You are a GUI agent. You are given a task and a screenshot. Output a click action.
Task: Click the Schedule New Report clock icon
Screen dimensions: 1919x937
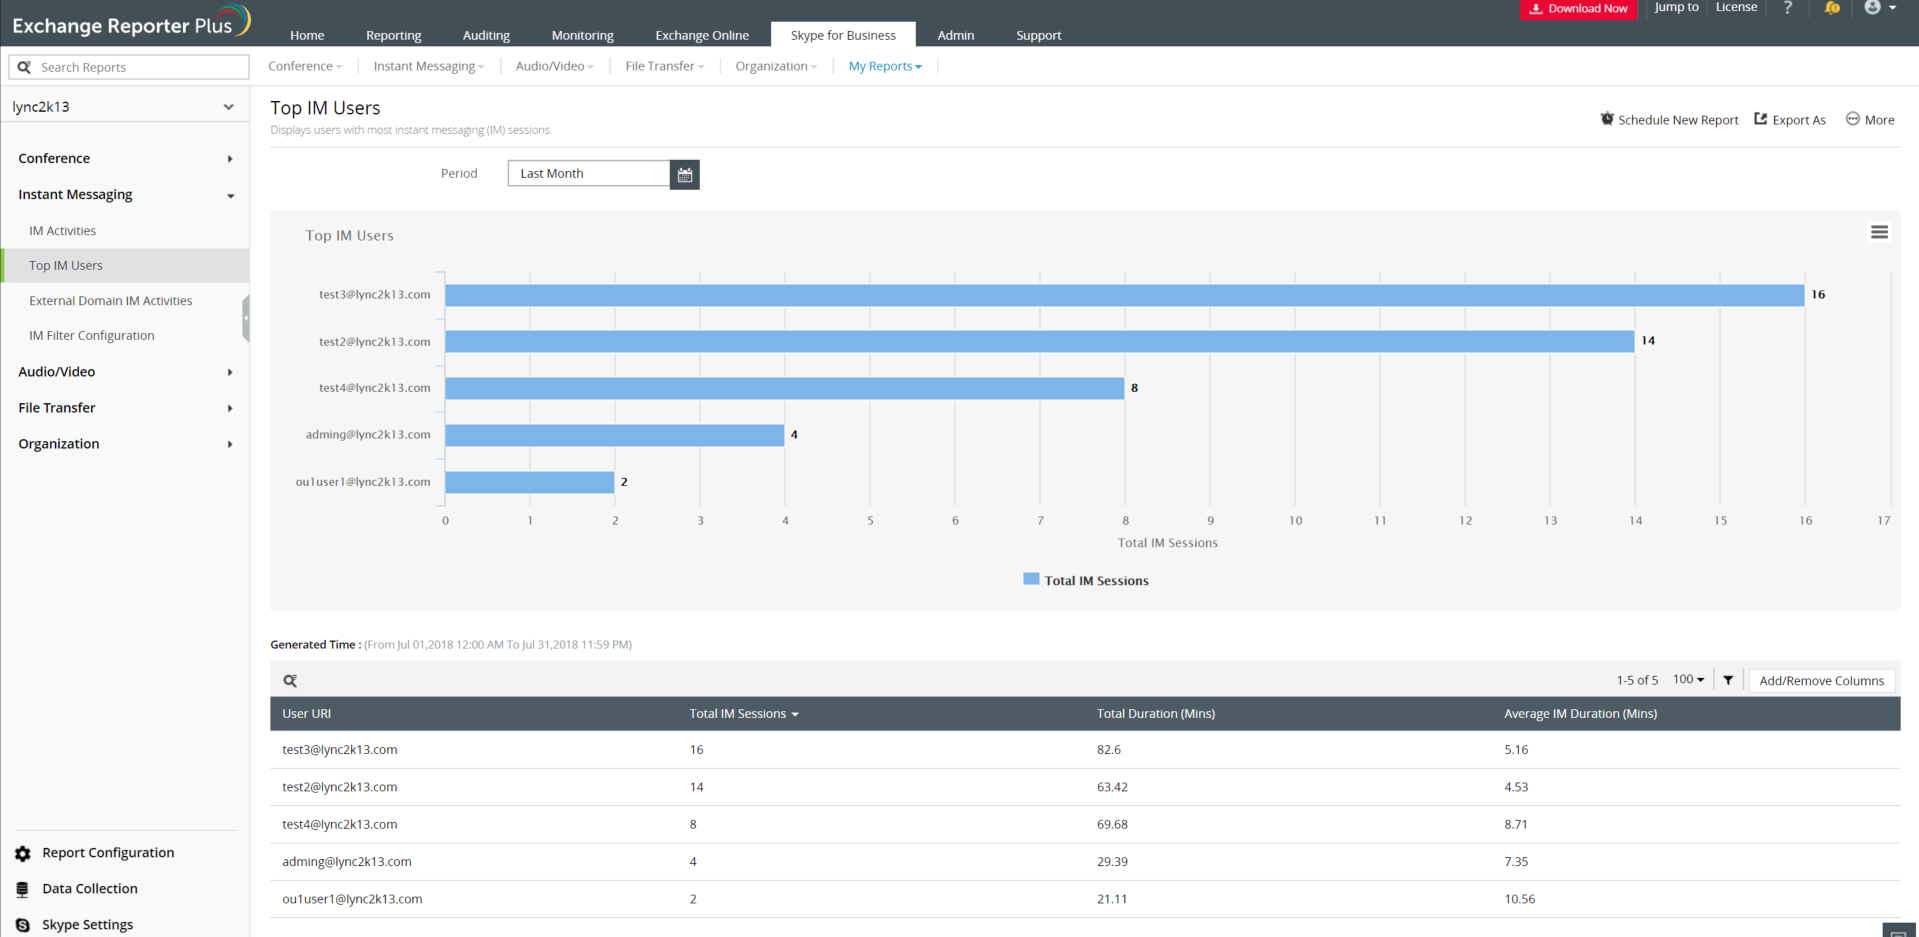point(1607,119)
